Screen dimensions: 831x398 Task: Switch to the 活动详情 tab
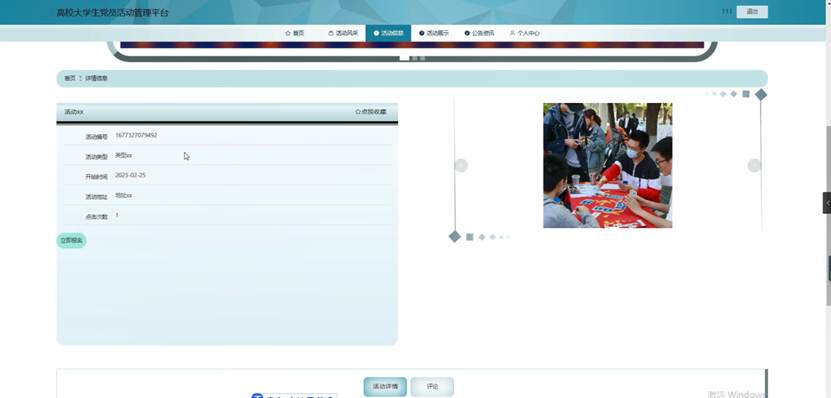pyautogui.click(x=385, y=386)
